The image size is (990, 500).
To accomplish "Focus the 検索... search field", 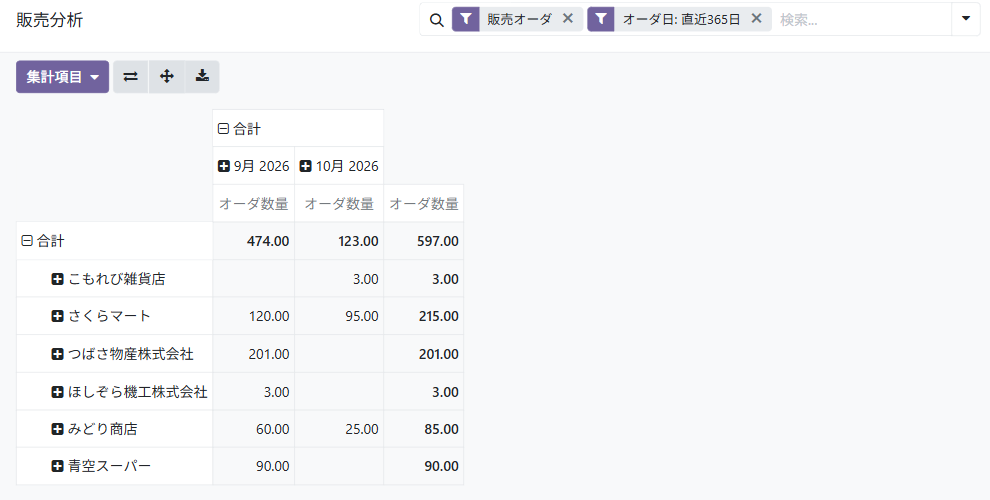I will click(x=862, y=20).
